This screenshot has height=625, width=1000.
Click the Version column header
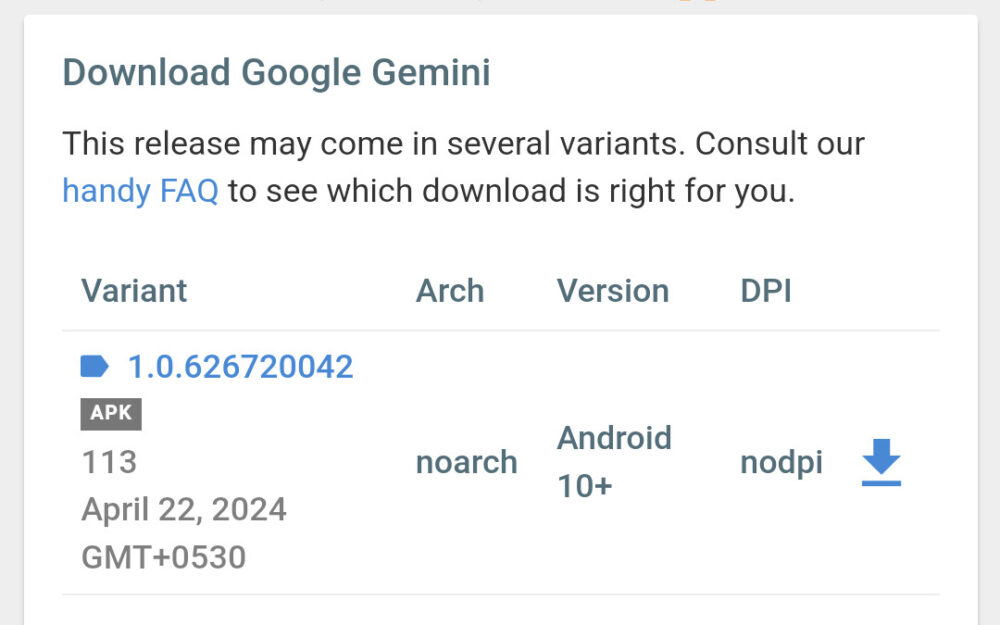613,291
